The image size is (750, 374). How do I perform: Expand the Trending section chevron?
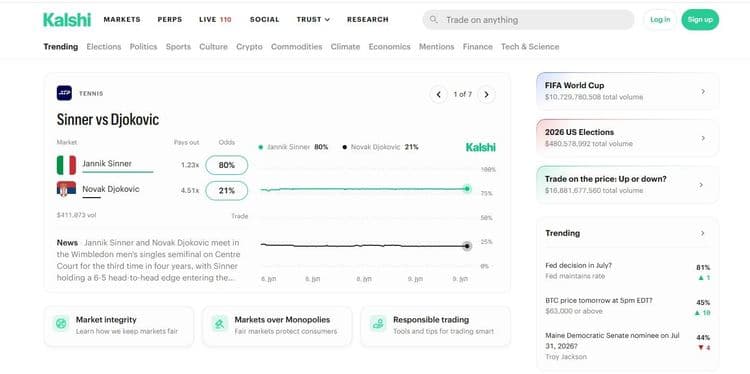tap(703, 233)
